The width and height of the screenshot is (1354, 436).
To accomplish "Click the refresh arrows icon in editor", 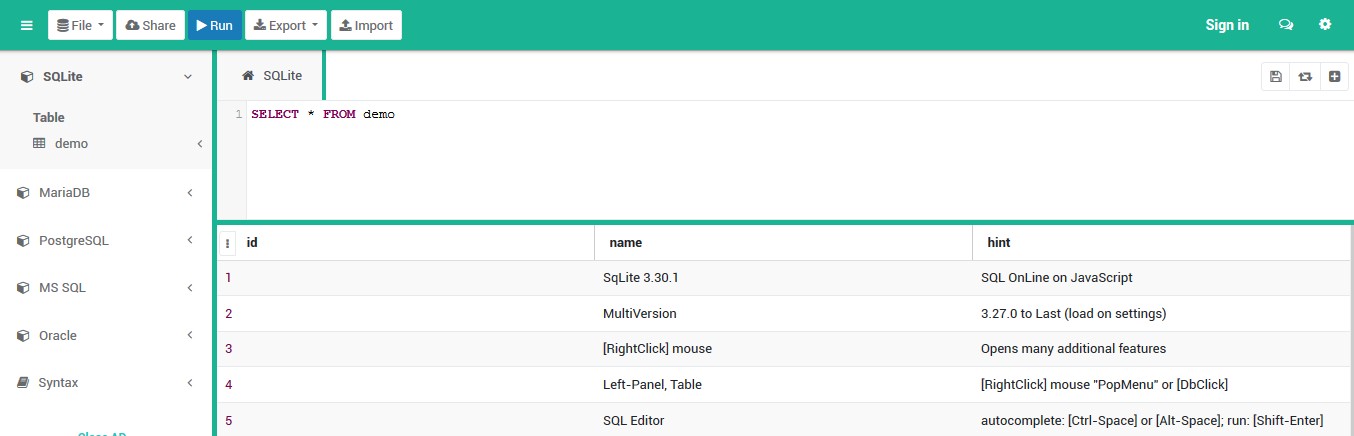I will tap(1305, 76).
